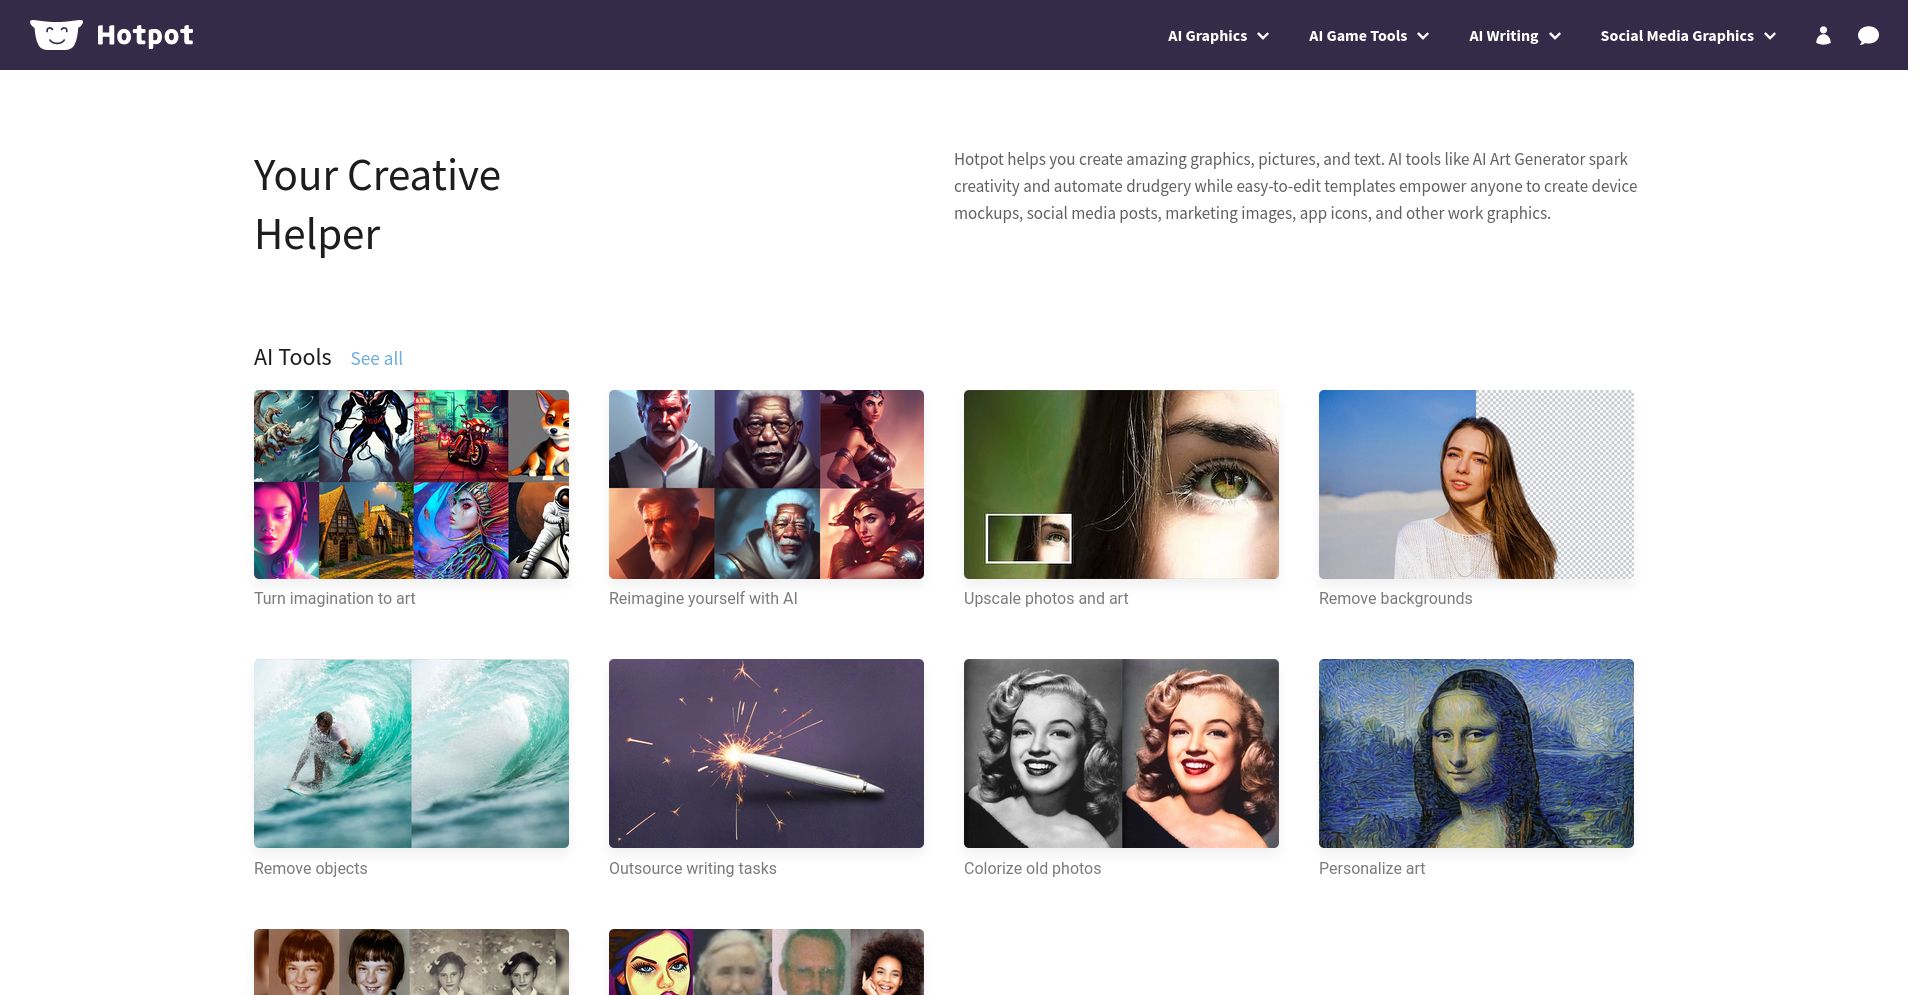This screenshot has width=1920, height=995.
Task: Click the Hotpot smiling pot logo icon
Action: pos(56,35)
